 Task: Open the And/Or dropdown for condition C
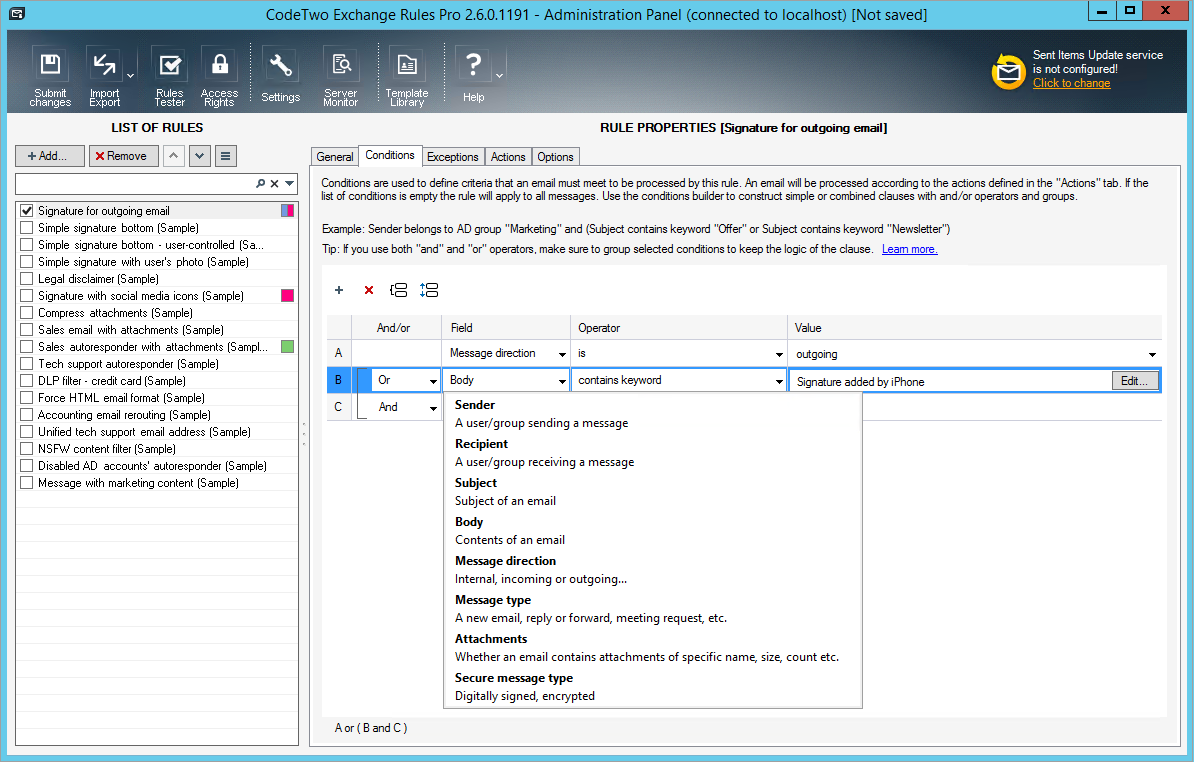point(432,407)
